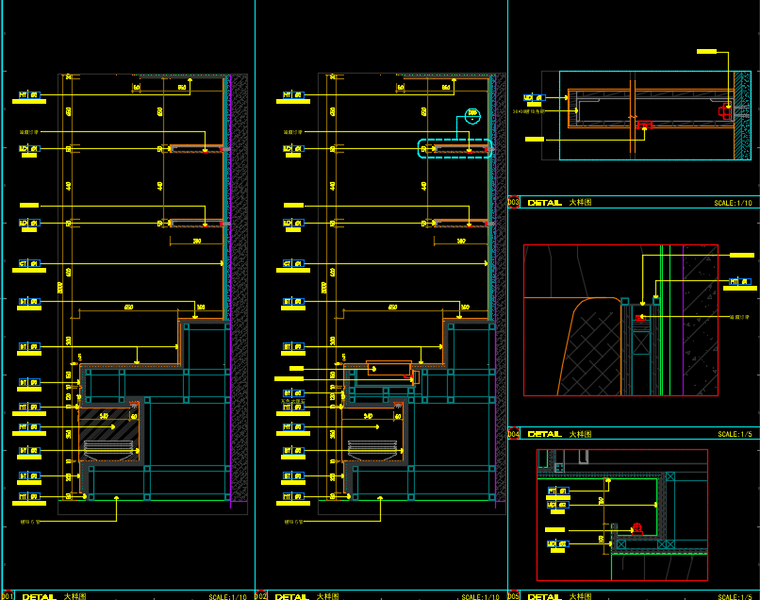Select the cyan-framed shelf drawing of detail 003

[655, 115]
